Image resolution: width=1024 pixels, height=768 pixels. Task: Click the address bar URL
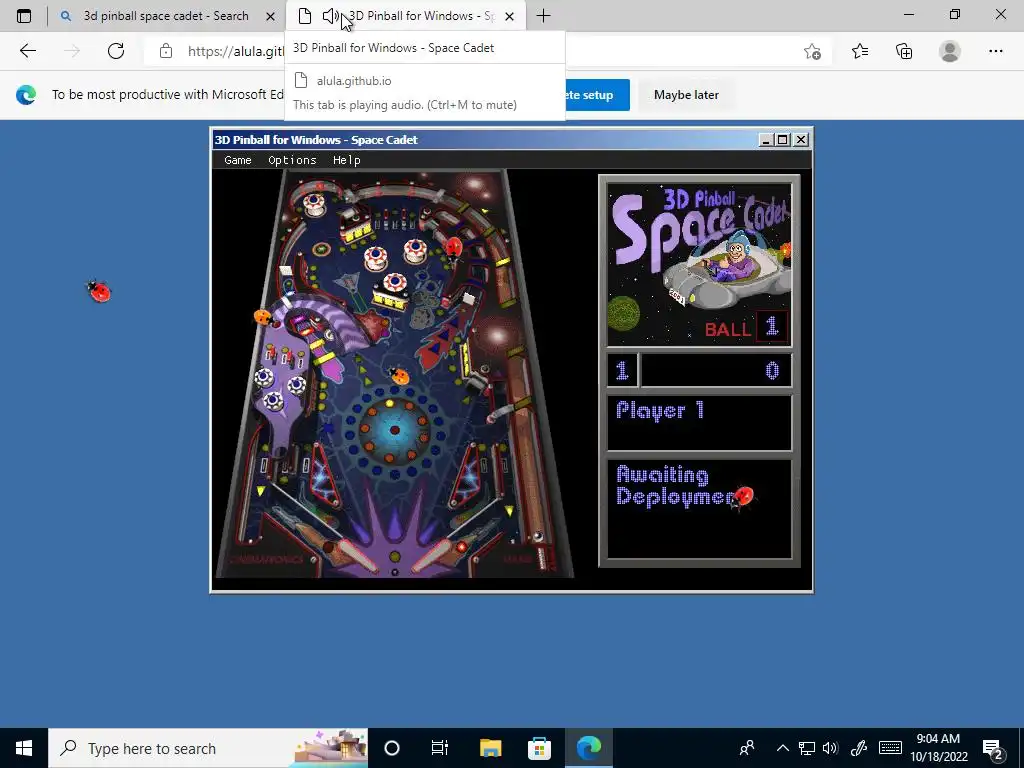(x=235, y=51)
